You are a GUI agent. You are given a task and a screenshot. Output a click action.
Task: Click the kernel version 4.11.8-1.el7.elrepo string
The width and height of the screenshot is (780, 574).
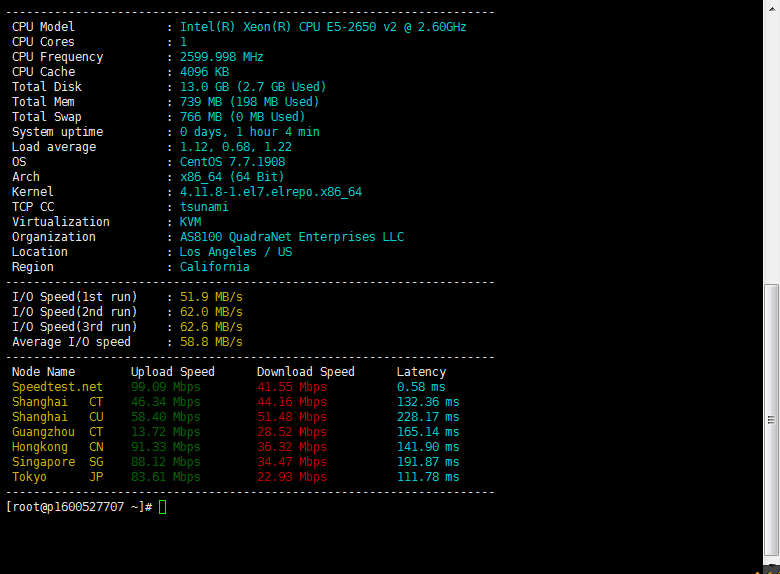[x=270, y=192]
